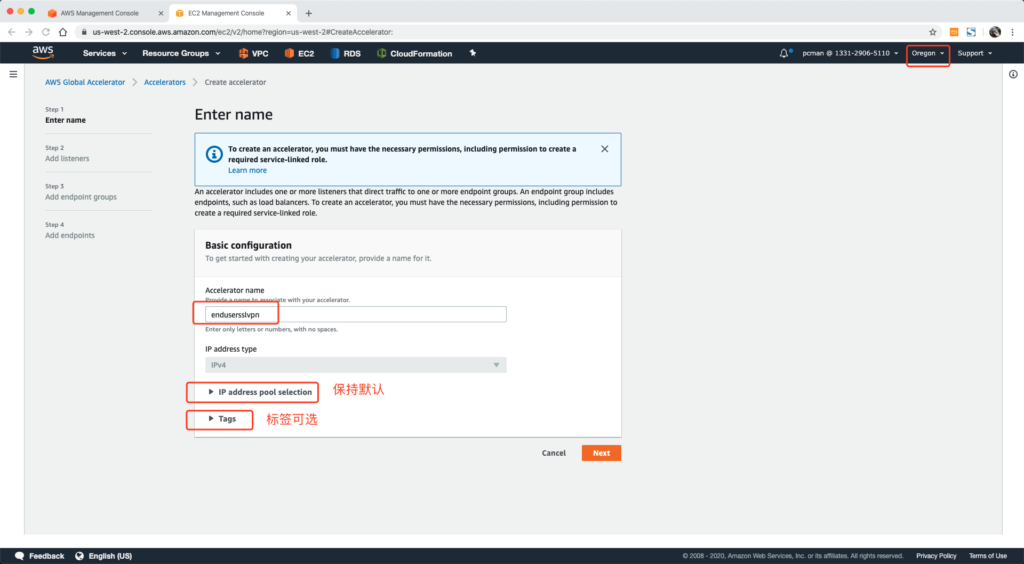Open the Accelerators breadcrumb link
Viewport: 1024px width, 564px height.
pos(164,82)
